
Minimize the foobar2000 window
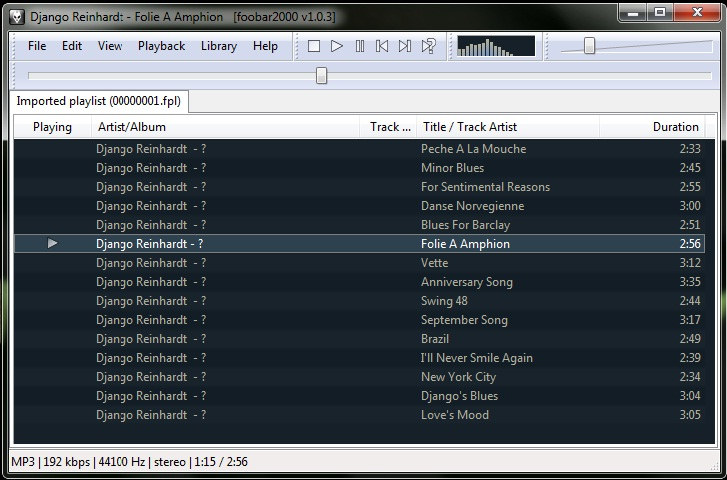(633, 13)
